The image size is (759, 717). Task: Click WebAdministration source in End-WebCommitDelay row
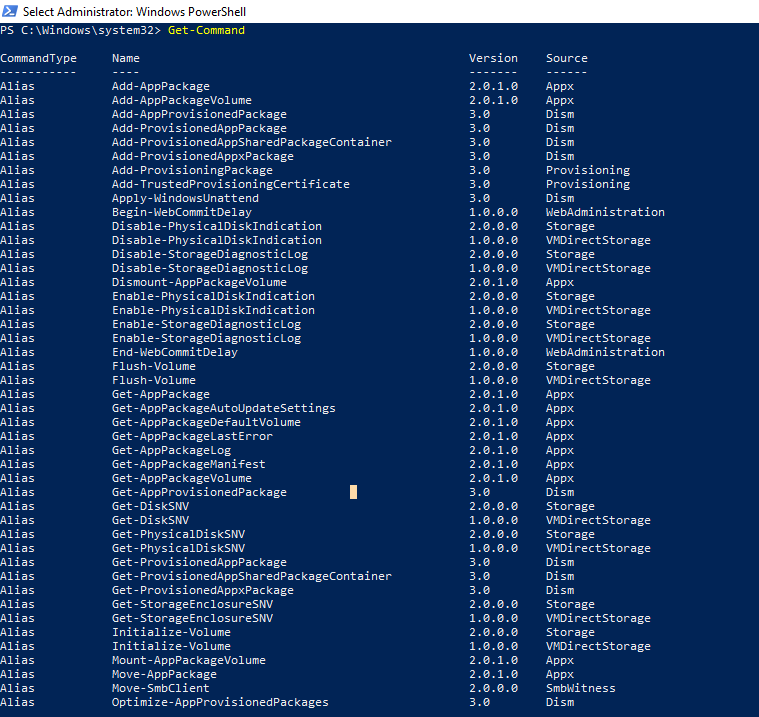605,352
